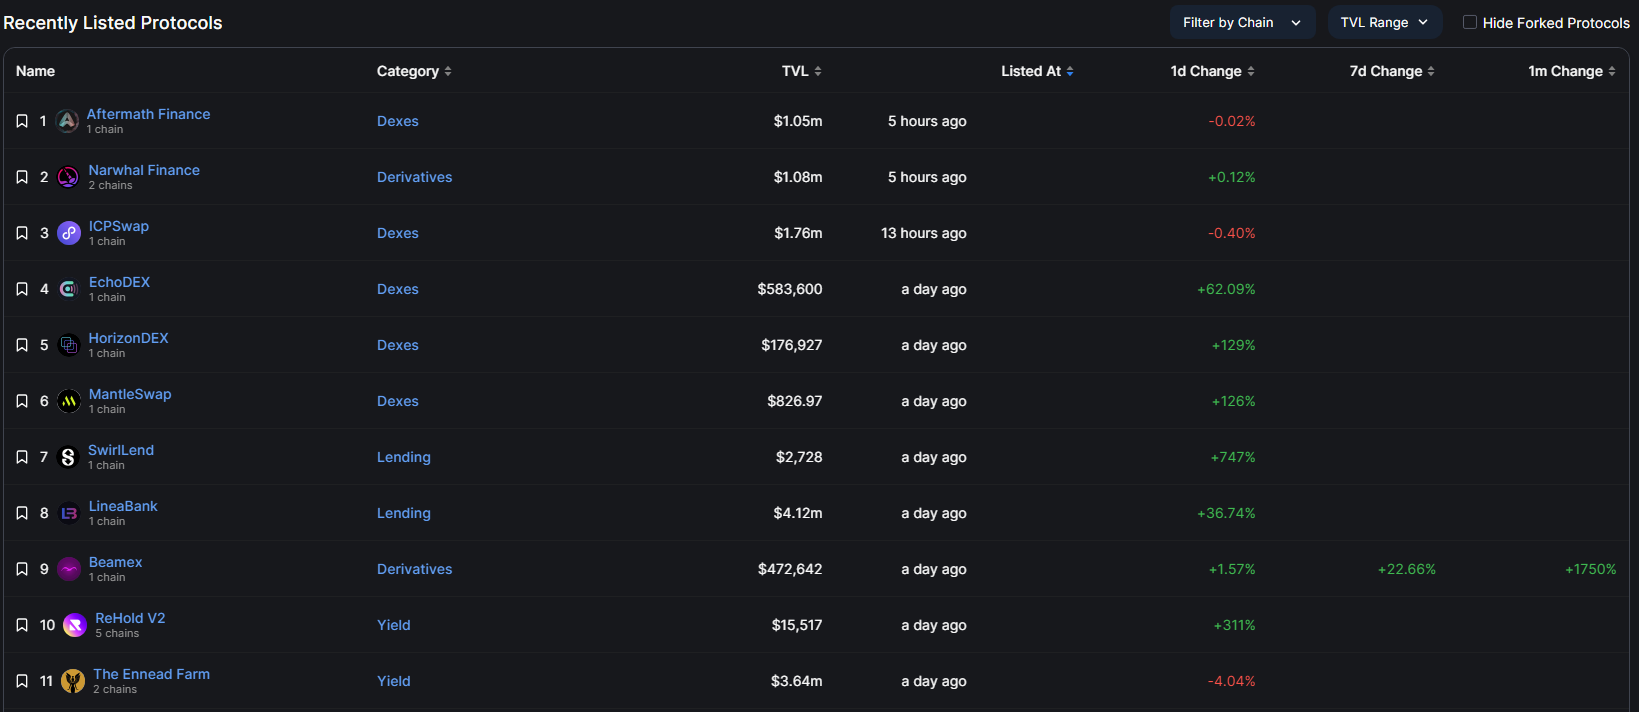
Task: Bookmark the Aftermath Finance protocol
Action: [x=22, y=121]
